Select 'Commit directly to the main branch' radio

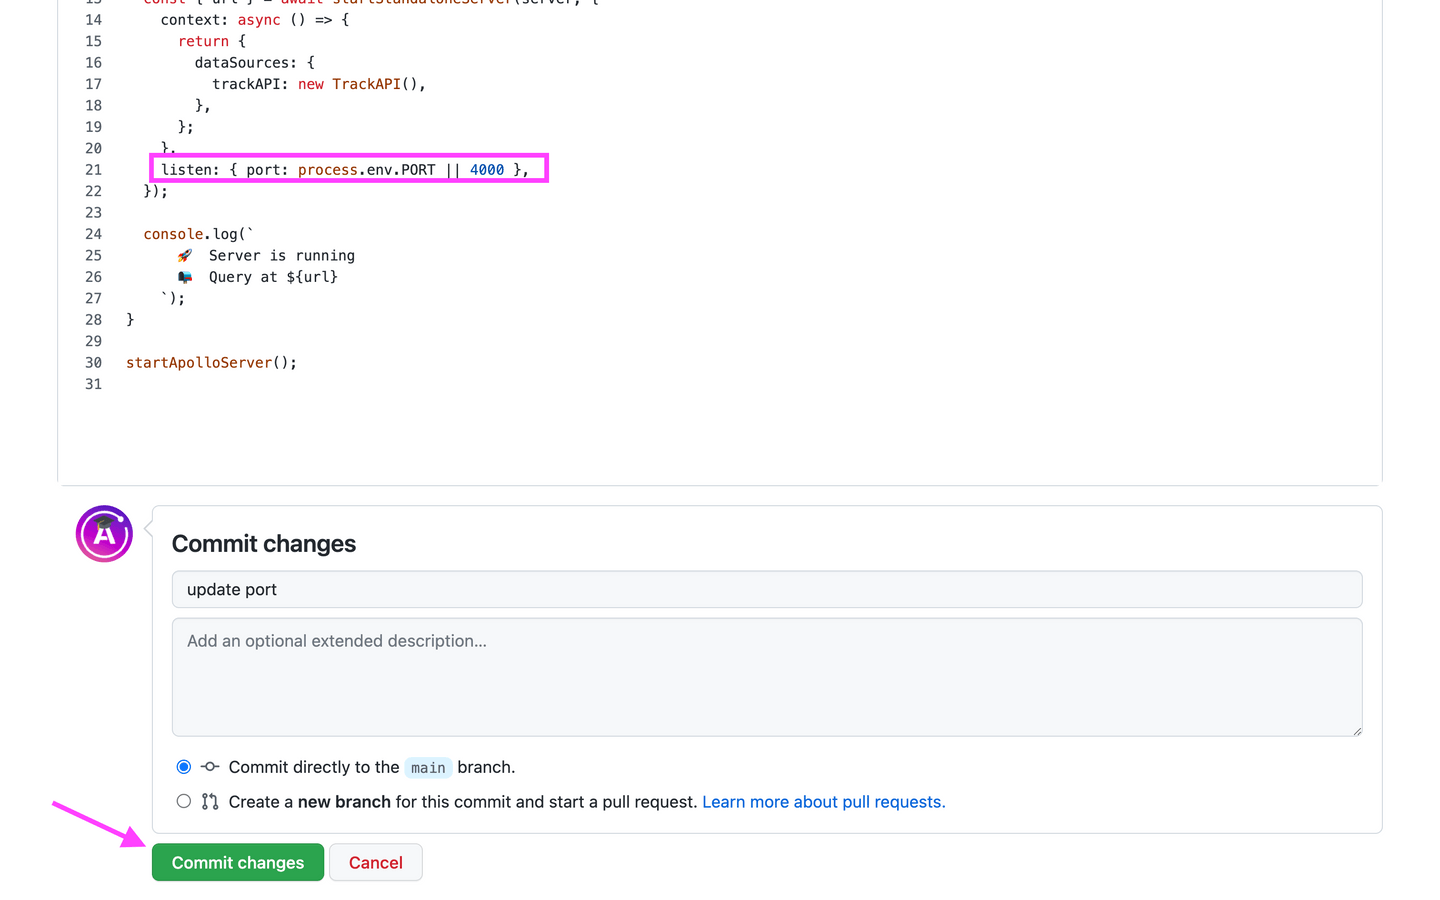click(x=184, y=767)
